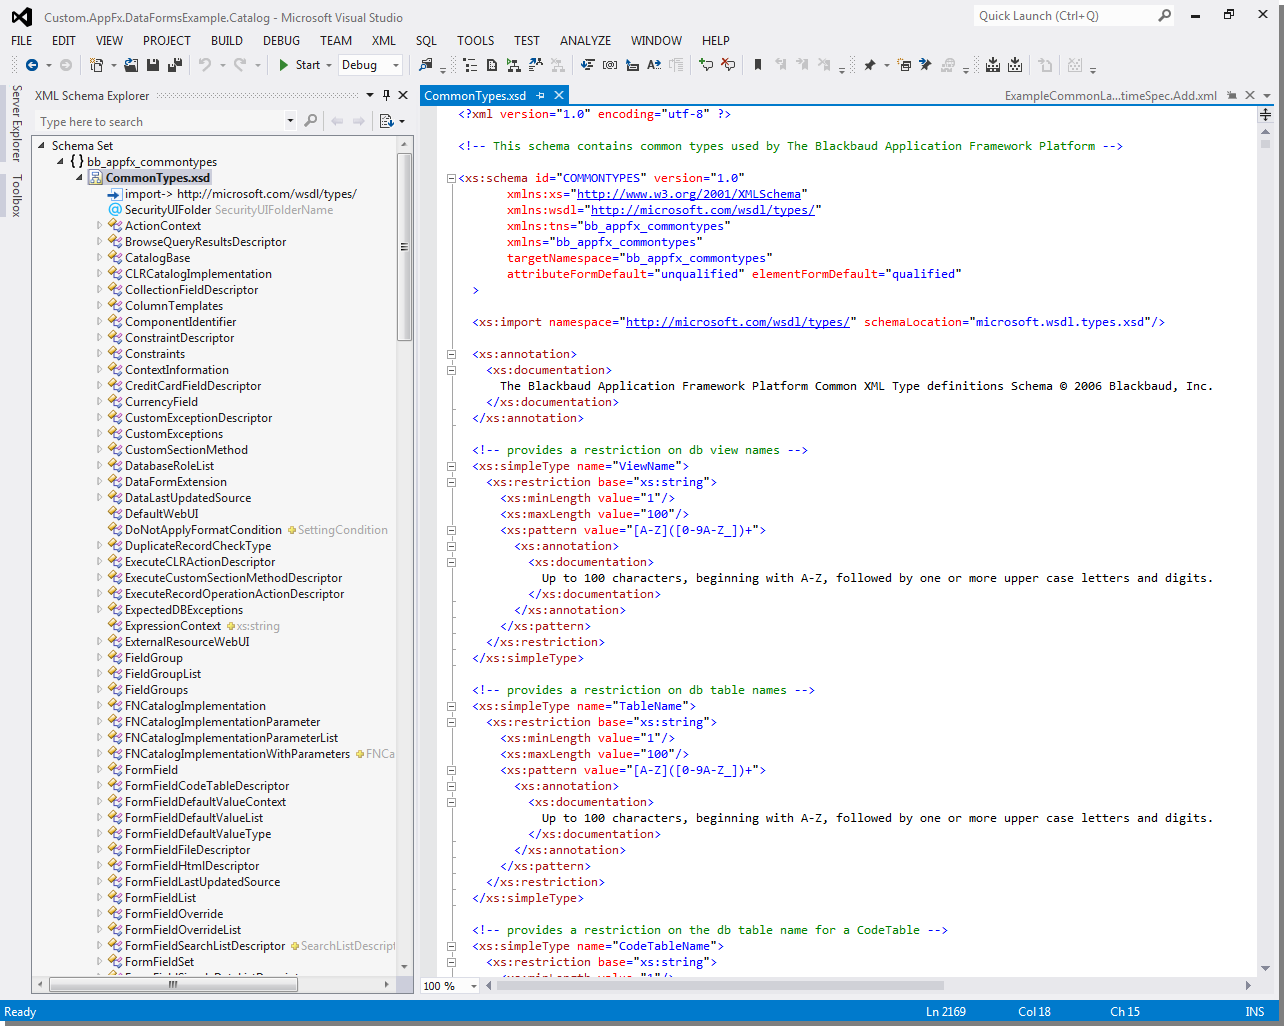The width and height of the screenshot is (1284, 1026).
Task: Open the FILE menu
Action: coord(21,41)
